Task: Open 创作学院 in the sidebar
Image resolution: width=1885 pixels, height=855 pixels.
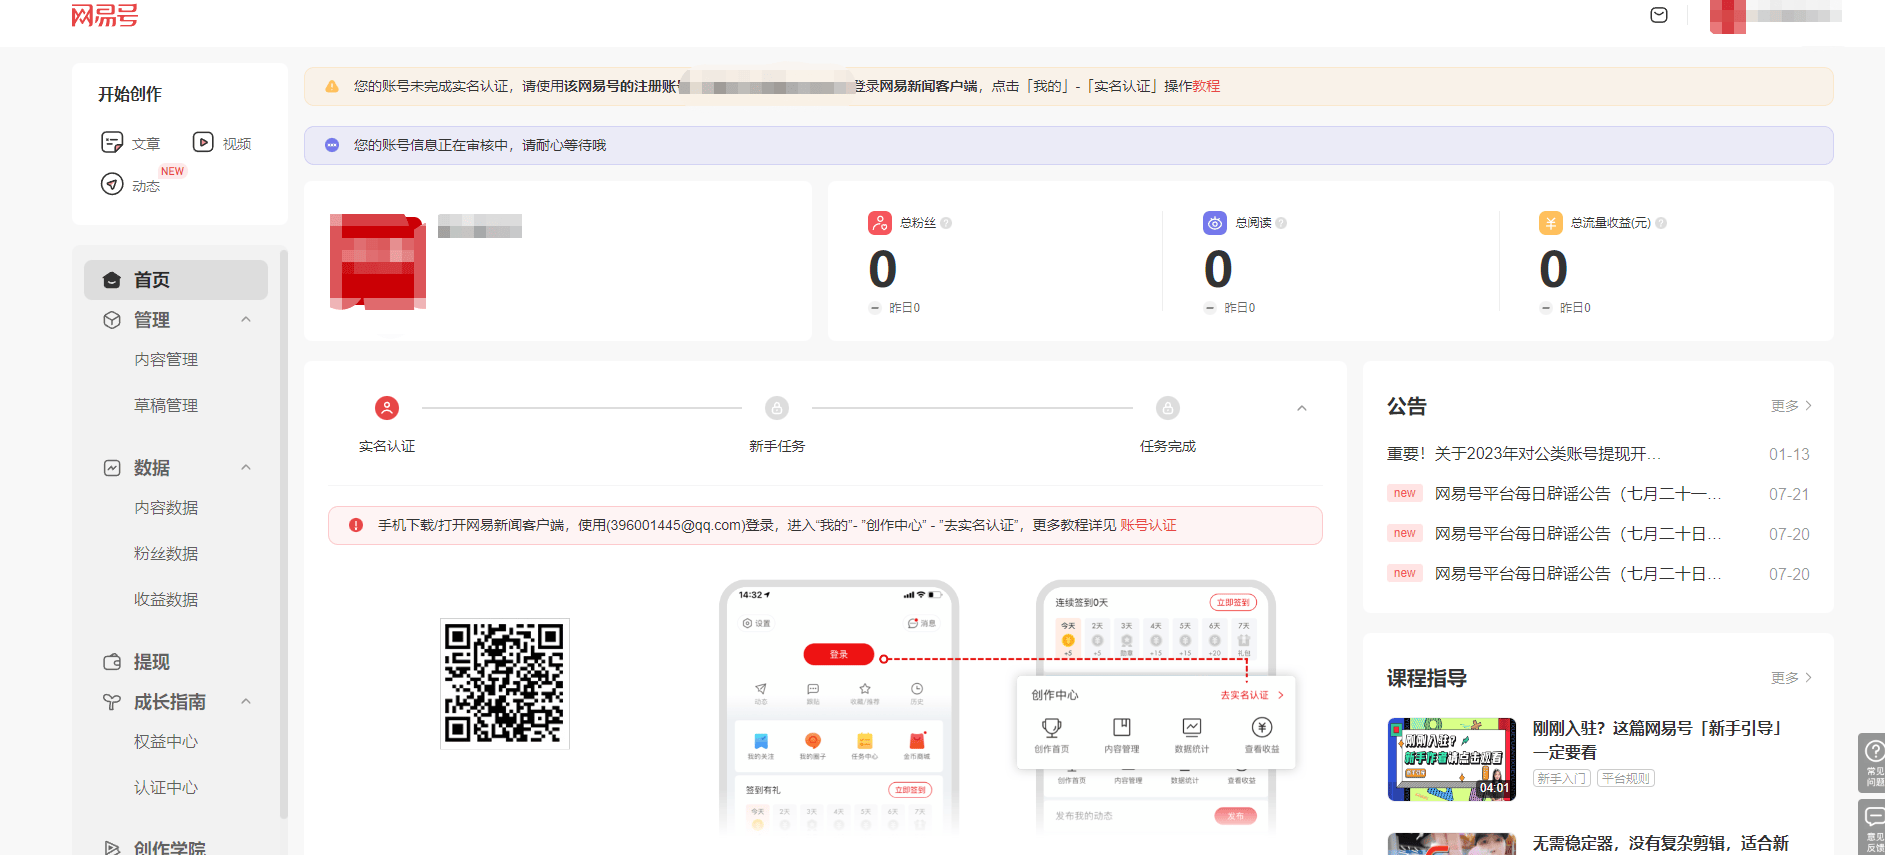Action: click(x=169, y=847)
